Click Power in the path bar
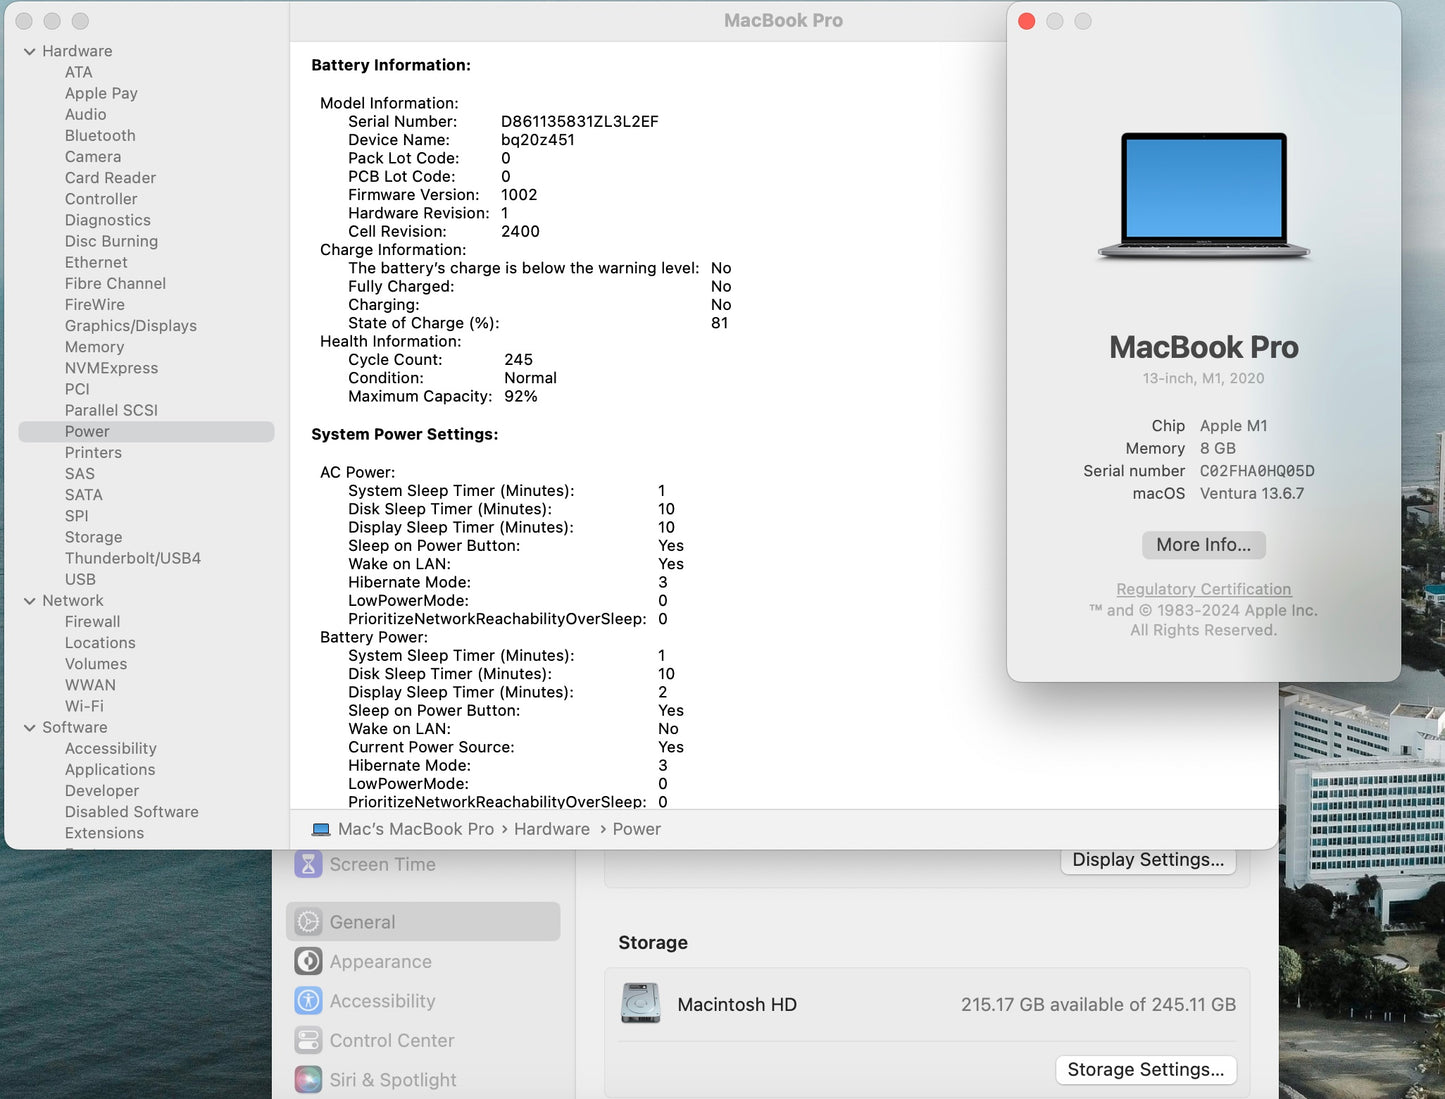This screenshot has height=1099, width=1445. pyautogui.click(x=637, y=829)
